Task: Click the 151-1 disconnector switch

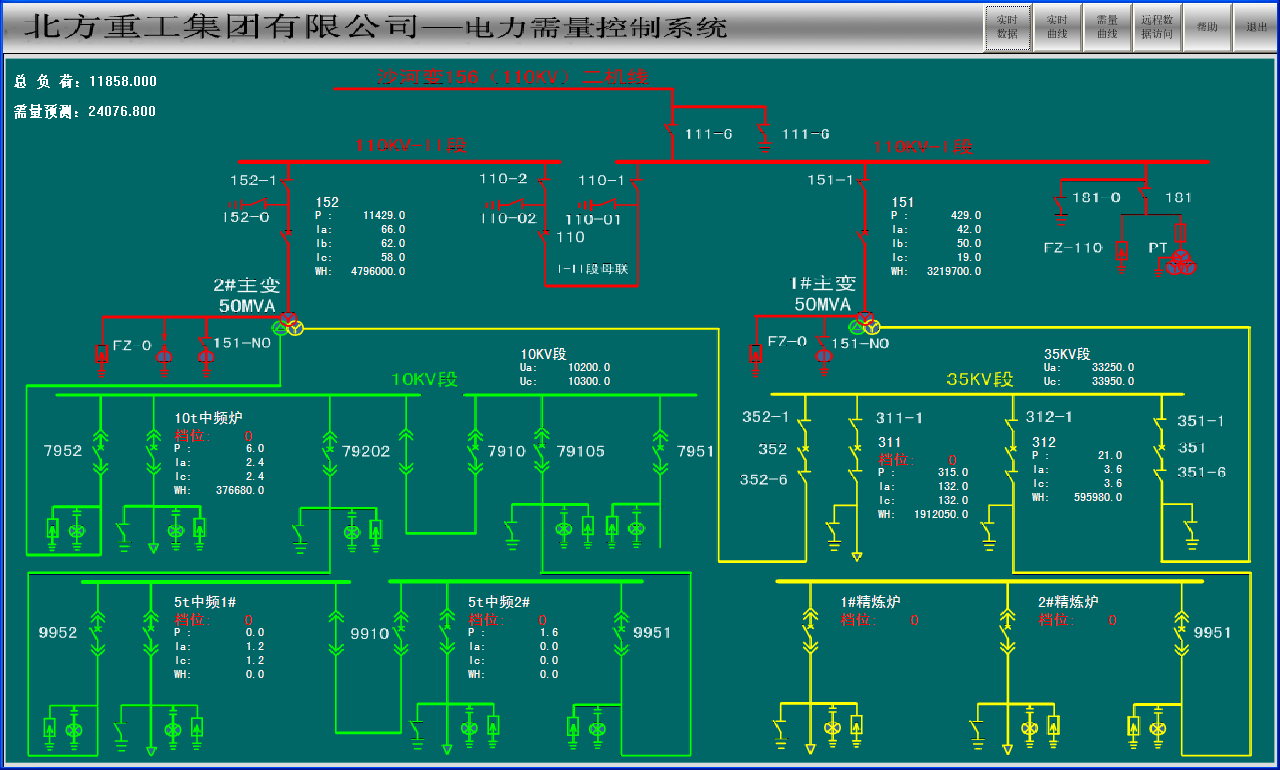Action: [863, 183]
